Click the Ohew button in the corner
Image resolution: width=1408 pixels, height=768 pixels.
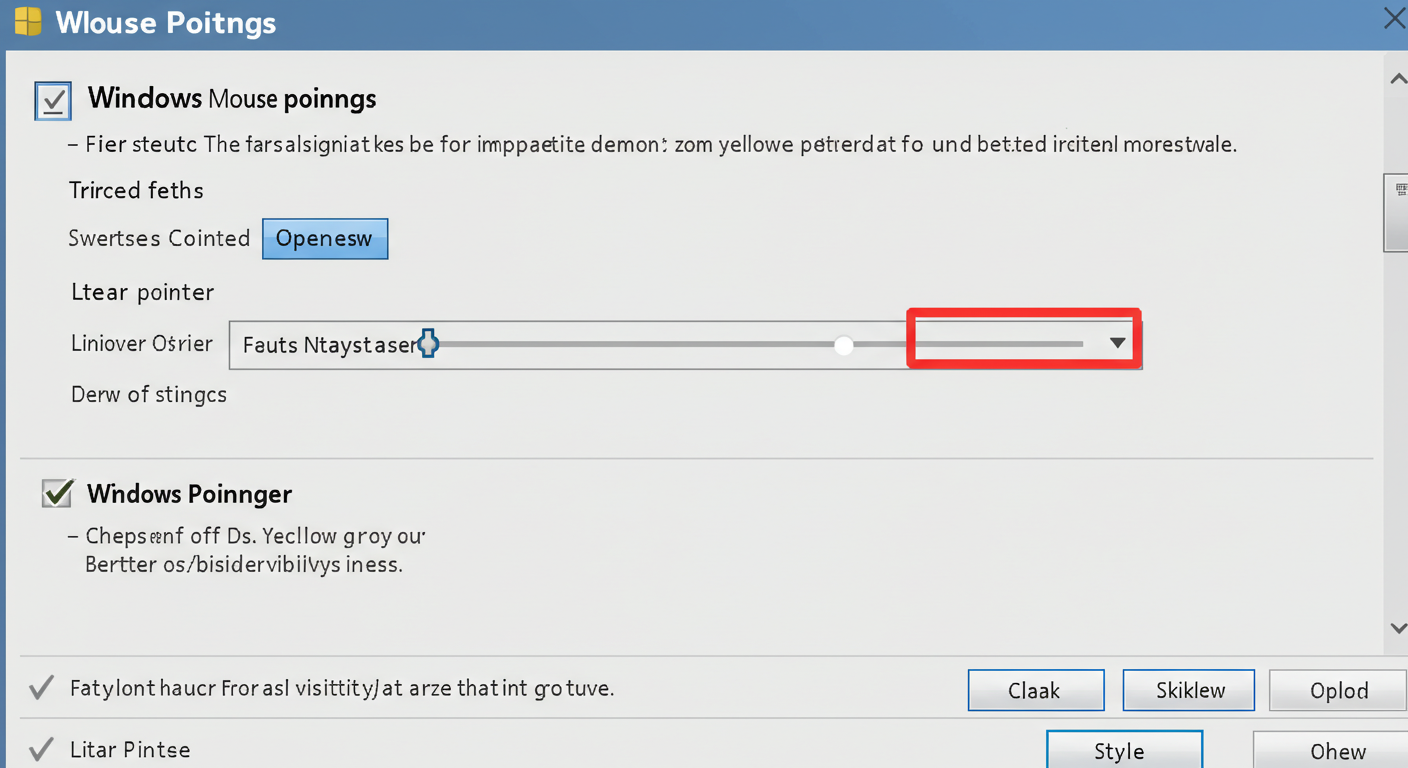(1337, 751)
